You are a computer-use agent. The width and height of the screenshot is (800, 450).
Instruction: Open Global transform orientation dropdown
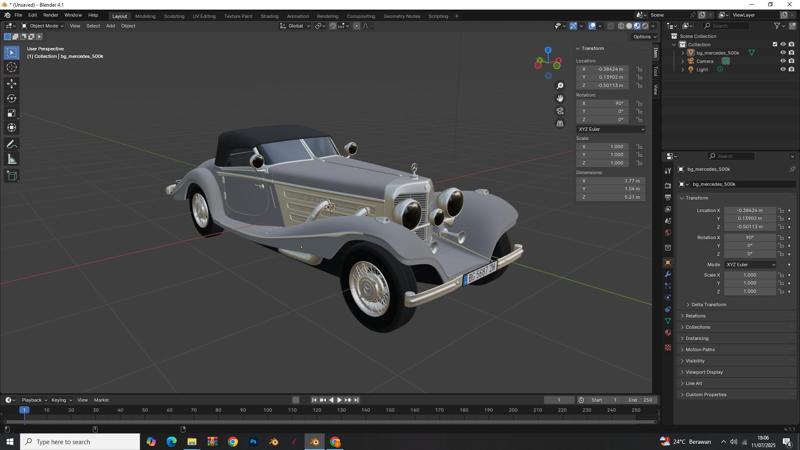click(x=295, y=26)
